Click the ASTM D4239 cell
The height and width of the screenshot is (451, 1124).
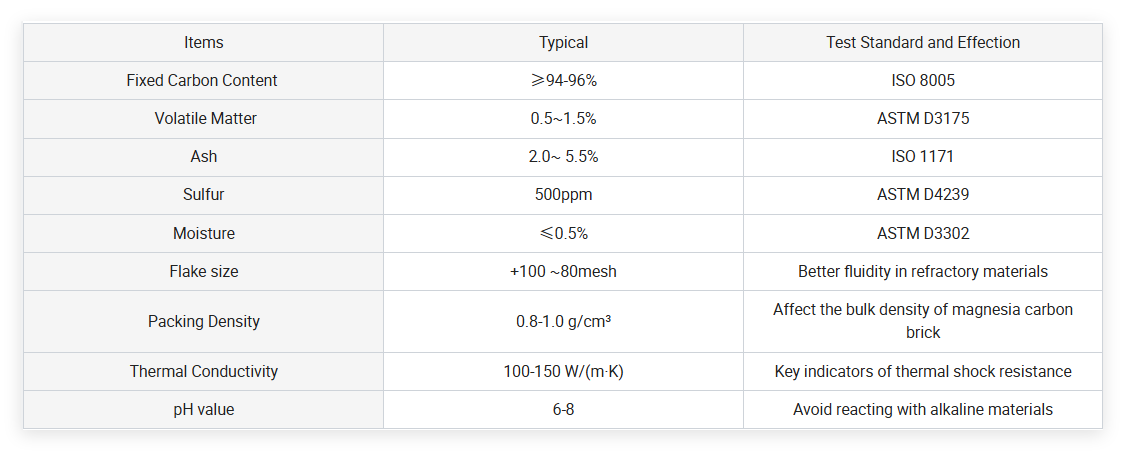[x=922, y=195]
